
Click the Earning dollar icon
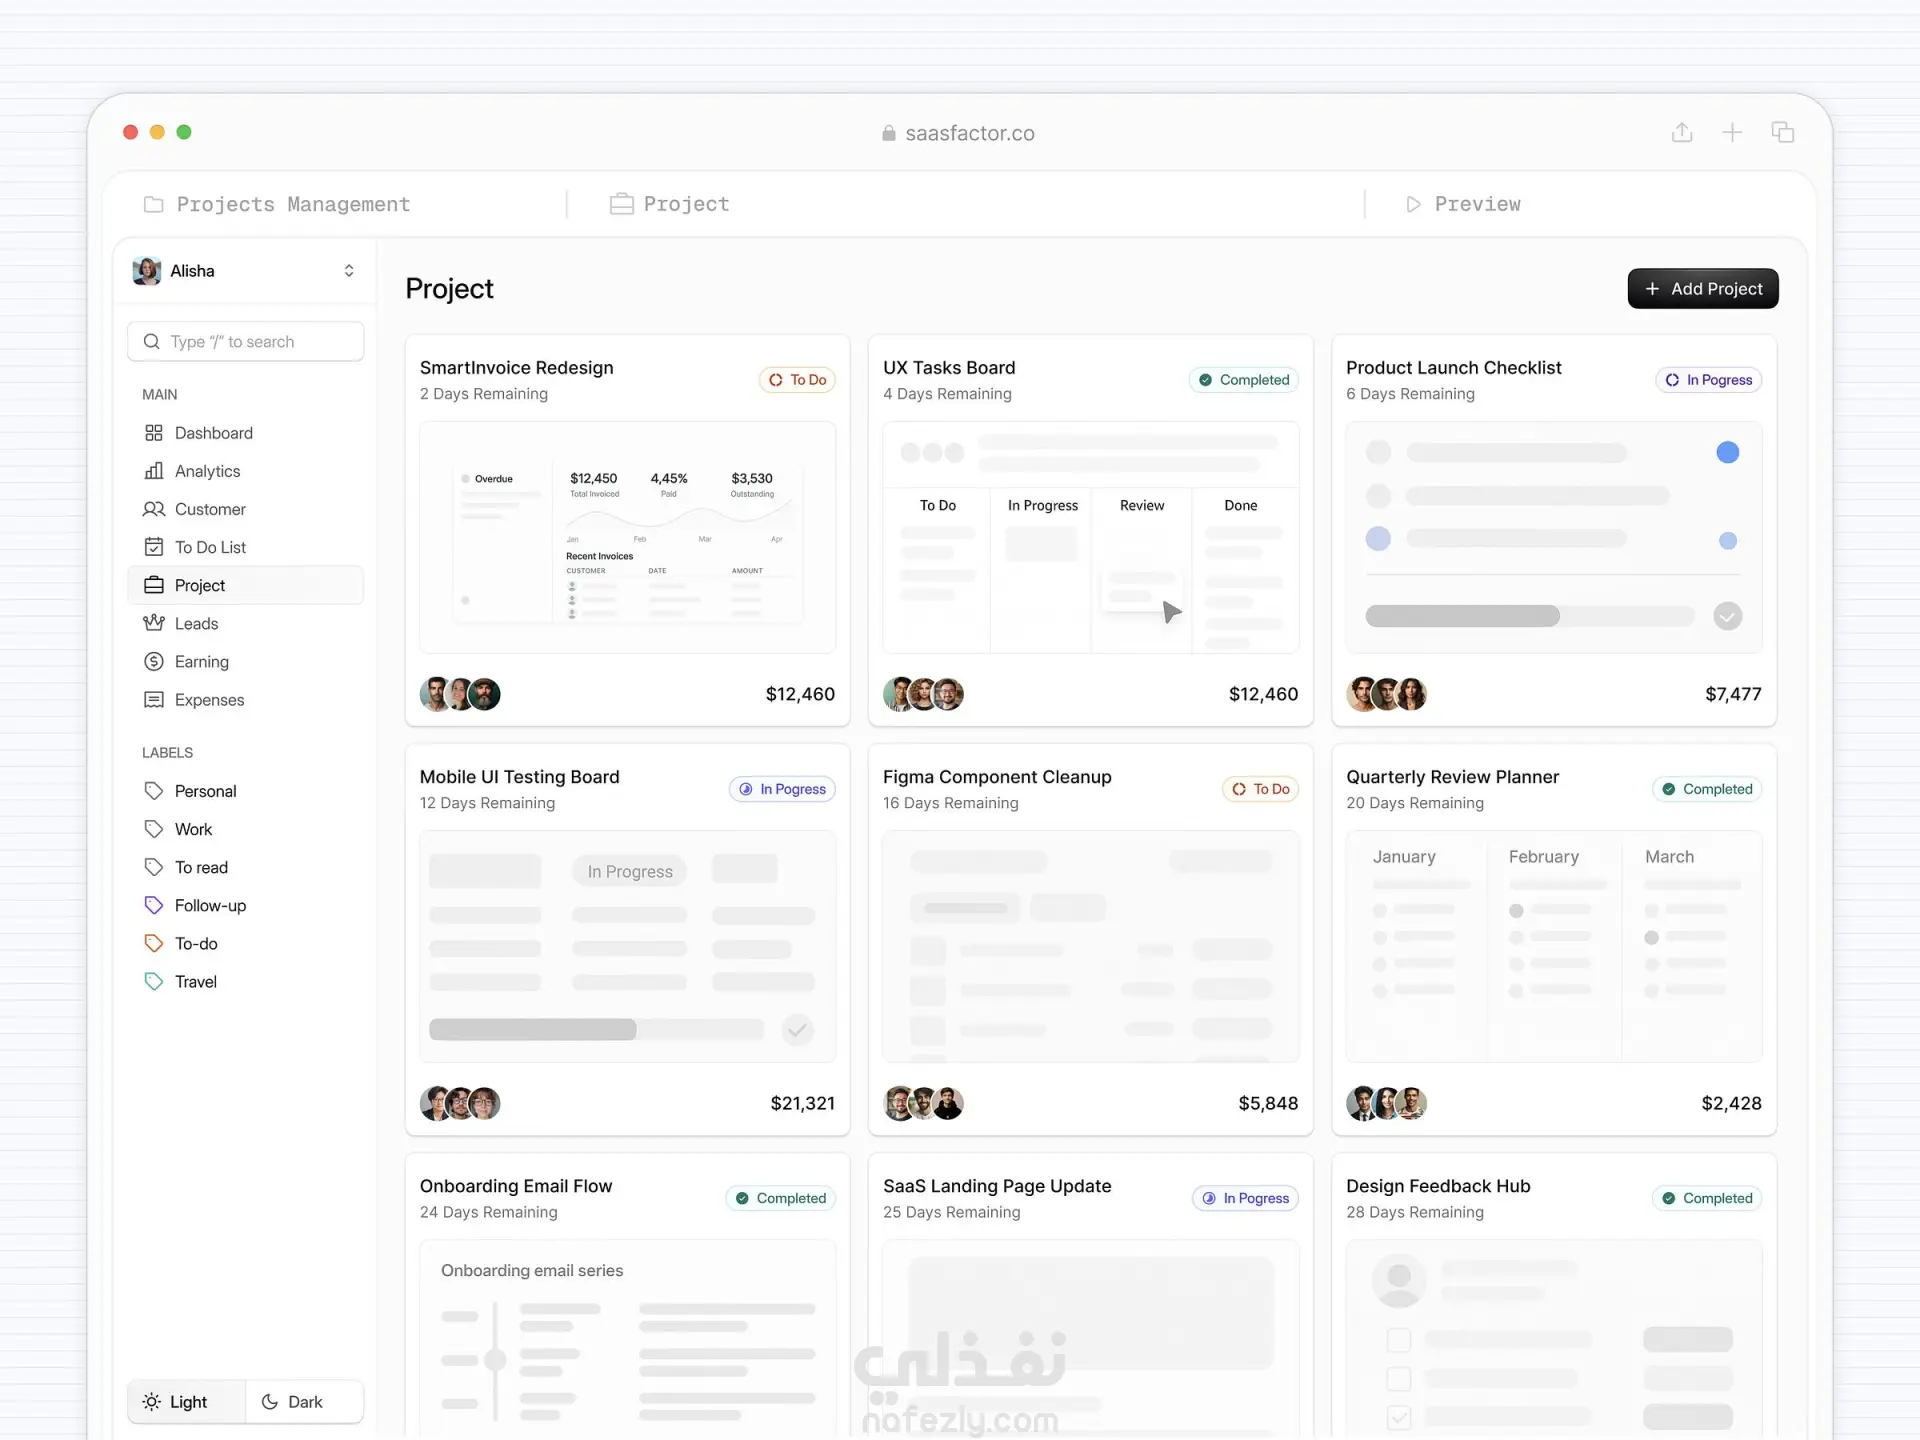click(x=153, y=661)
